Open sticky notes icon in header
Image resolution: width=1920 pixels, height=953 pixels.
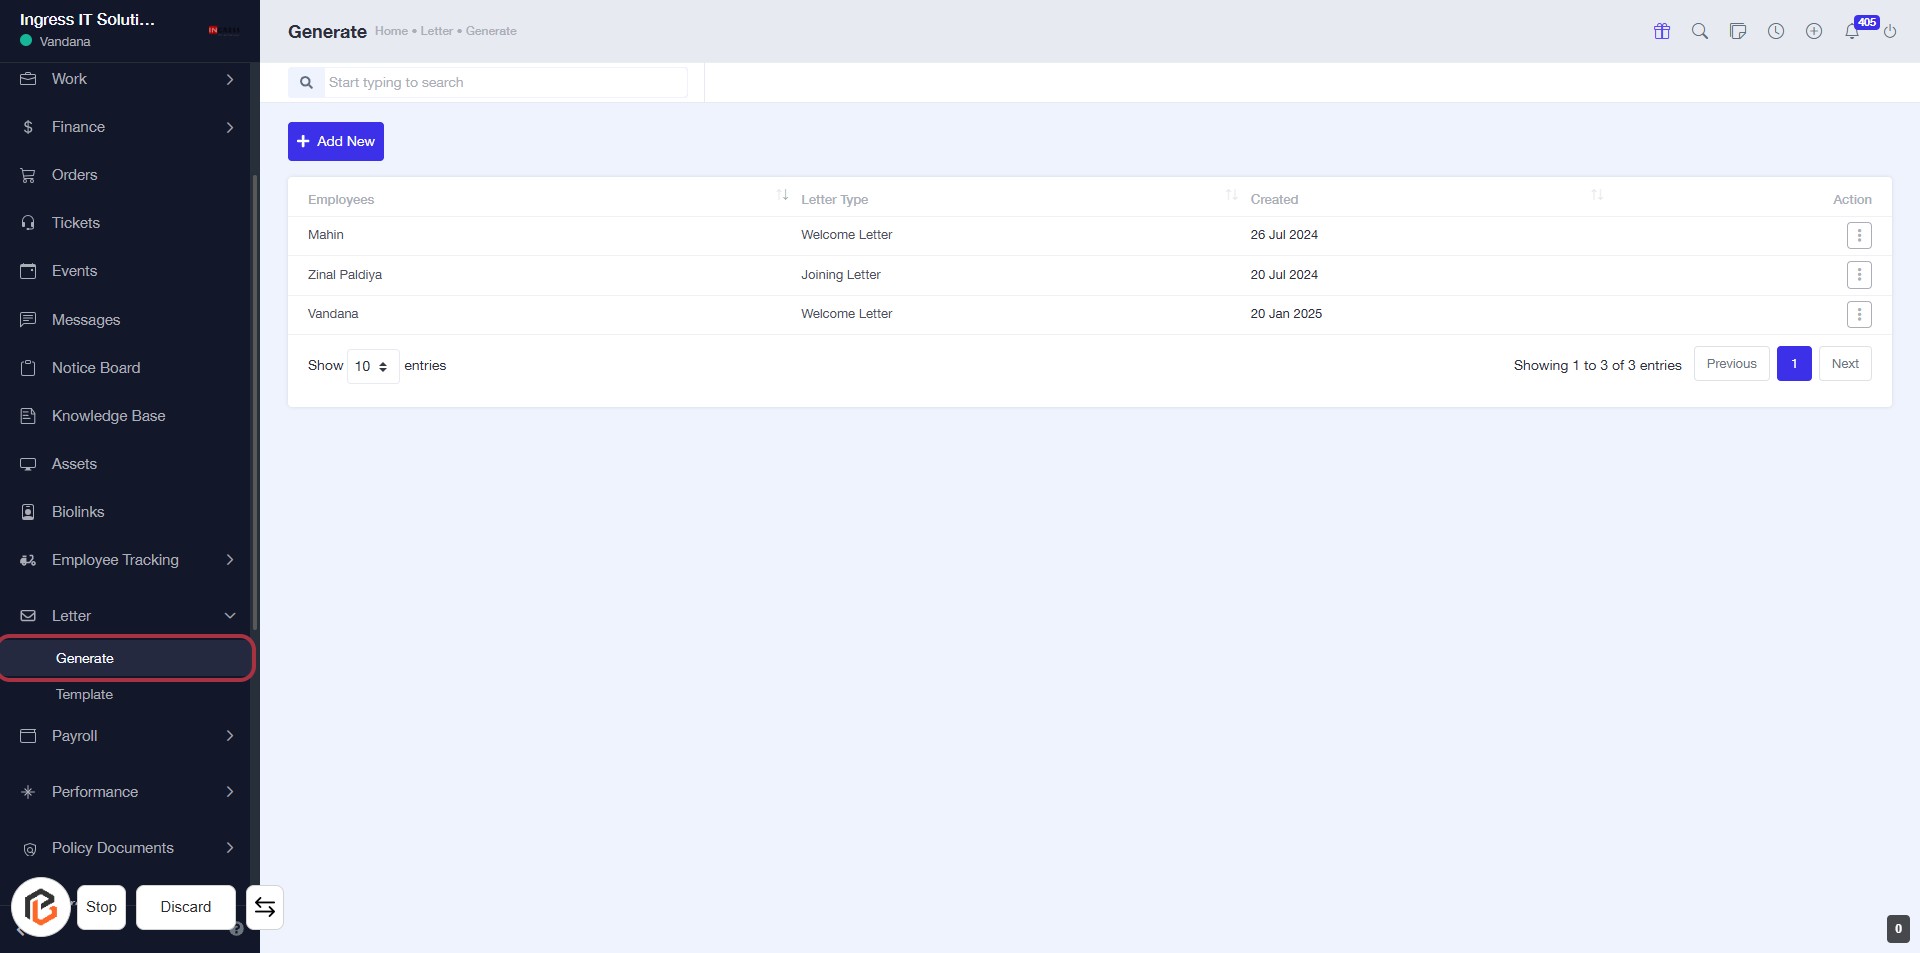pos(1737,31)
